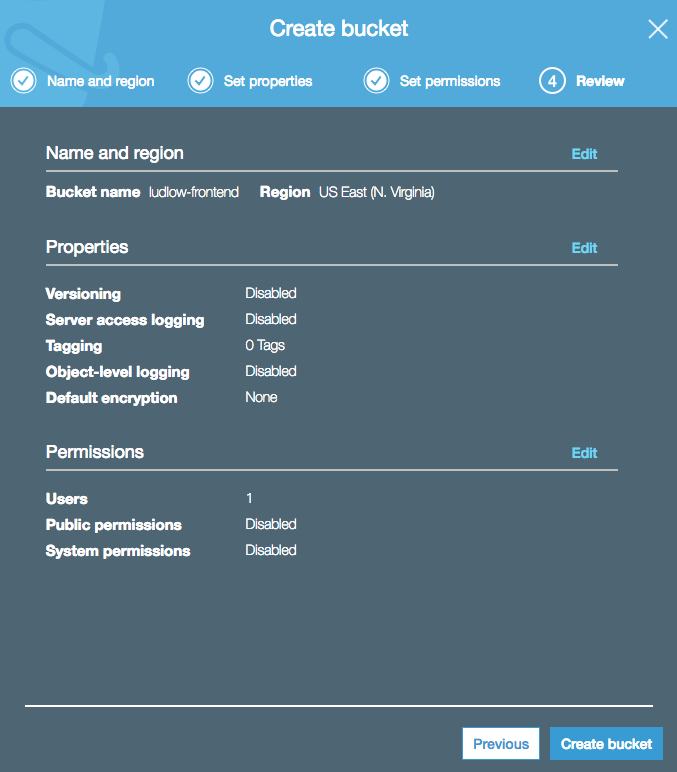This screenshot has height=772, width=677.
Task: Go to the Name and region step
Action: coord(100,81)
